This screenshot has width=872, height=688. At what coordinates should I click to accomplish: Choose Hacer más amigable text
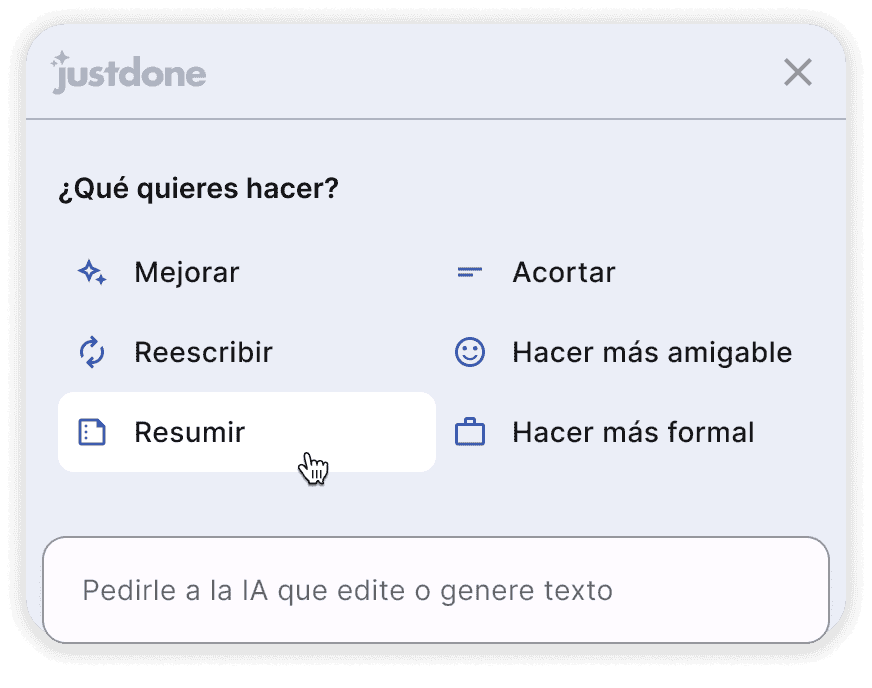tap(652, 353)
